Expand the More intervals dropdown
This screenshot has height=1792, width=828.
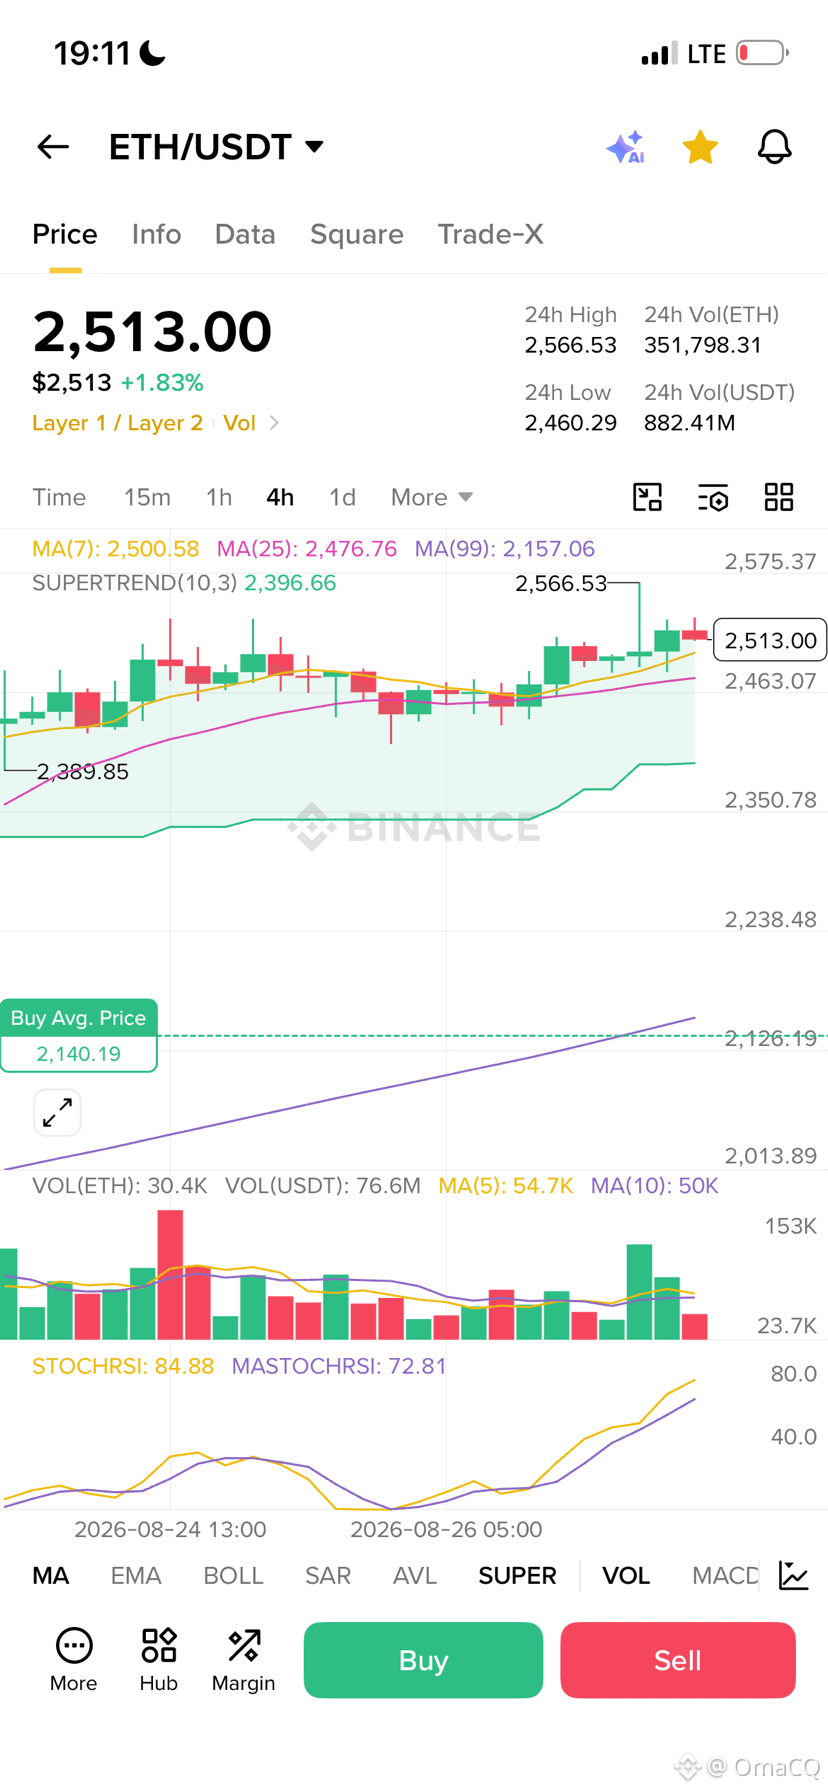(432, 497)
